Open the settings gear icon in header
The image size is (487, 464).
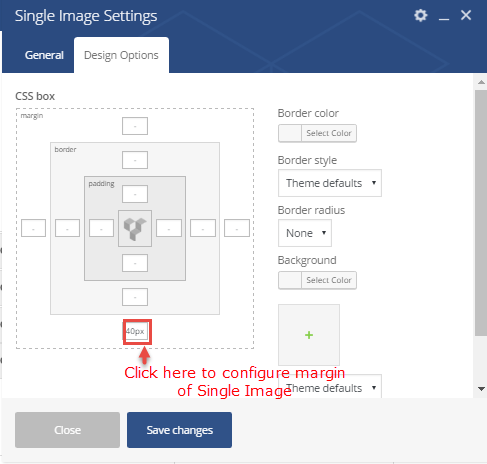420,15
